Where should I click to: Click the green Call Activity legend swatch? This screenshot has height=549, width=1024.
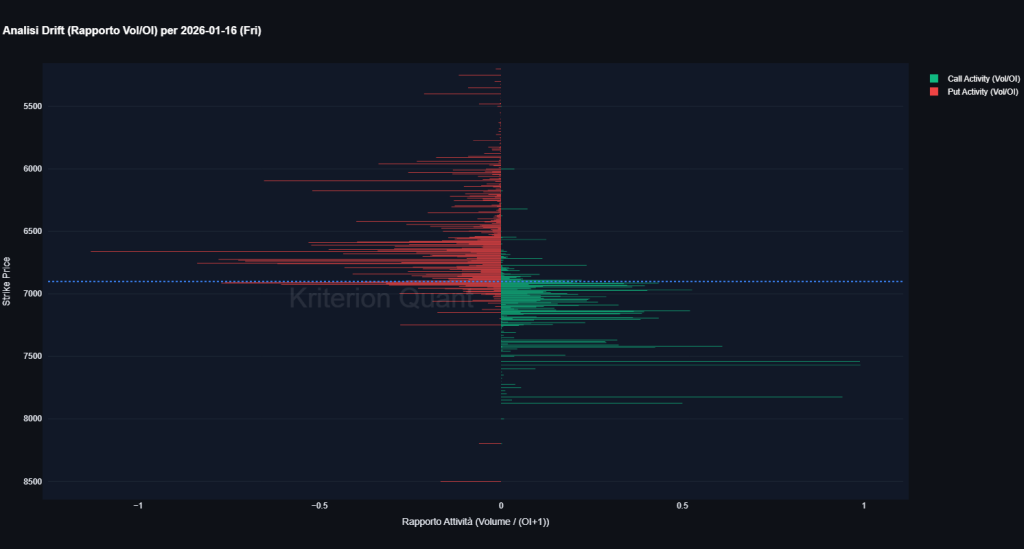point(934,79)
